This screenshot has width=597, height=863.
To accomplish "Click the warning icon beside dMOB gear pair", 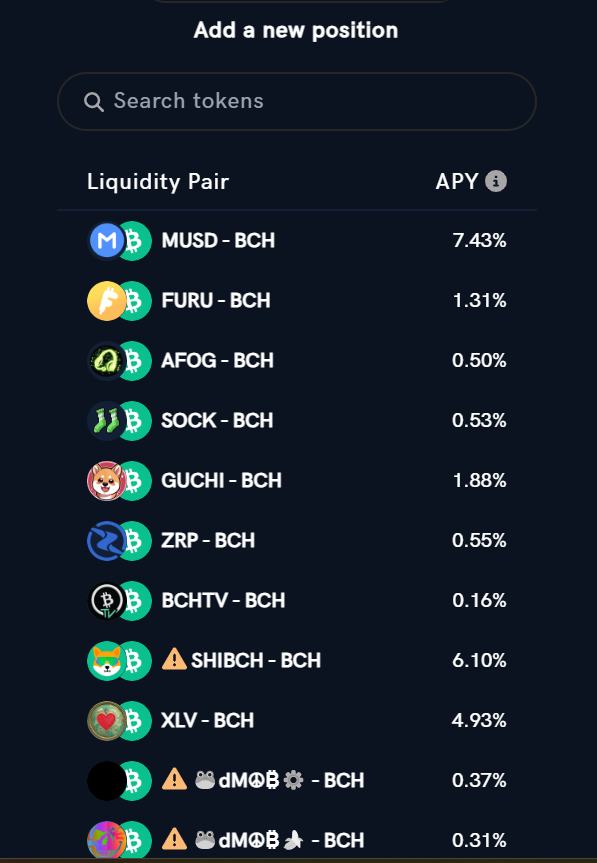I will (x=174, y=779).
